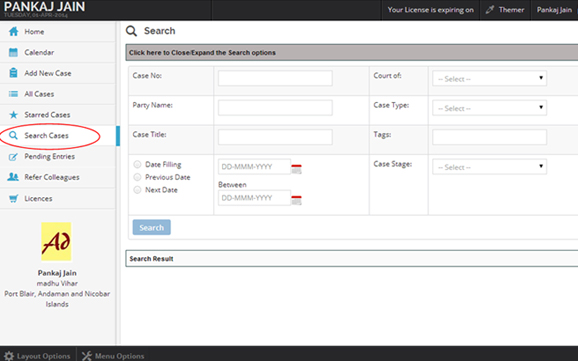Open the Court of dropdown
This screenshot has height=361, width=578.
[x=490, y=79]
